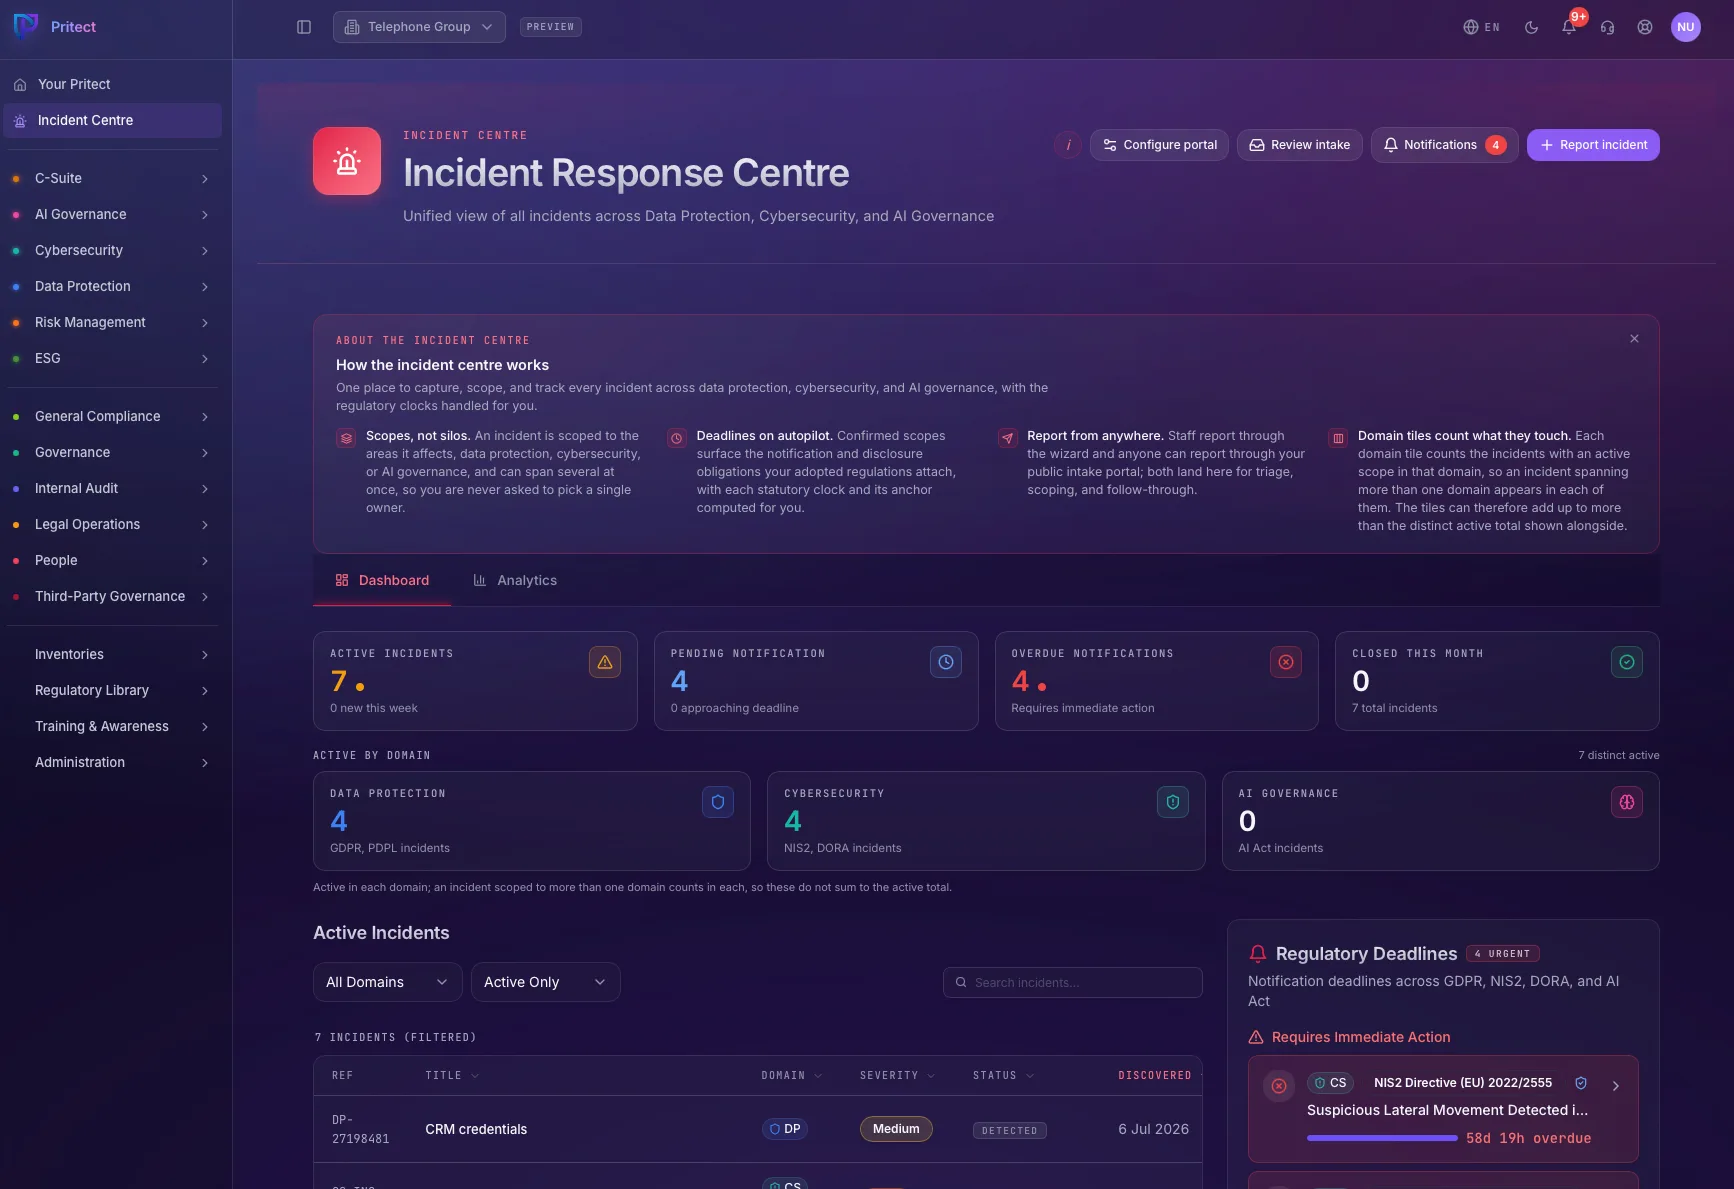Open Regulatory Library sidebar item

click(112, 690)
